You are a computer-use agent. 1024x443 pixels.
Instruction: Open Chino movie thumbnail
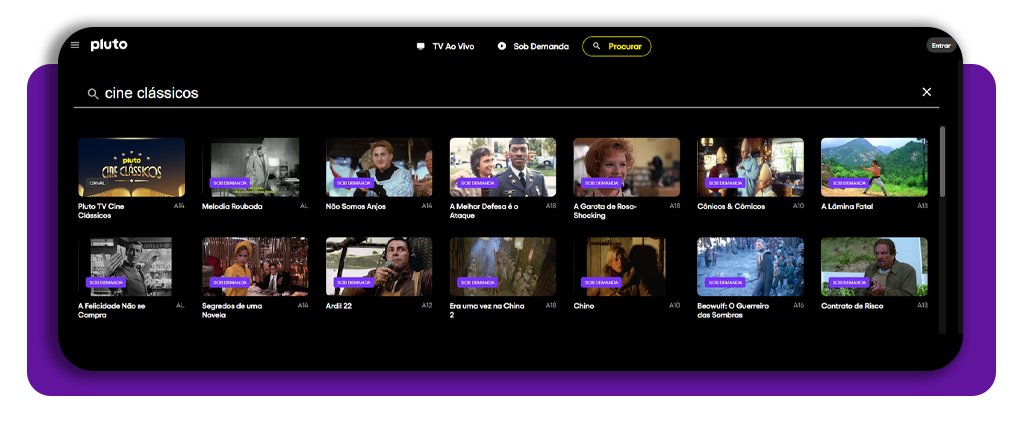(x=626, y=267)
